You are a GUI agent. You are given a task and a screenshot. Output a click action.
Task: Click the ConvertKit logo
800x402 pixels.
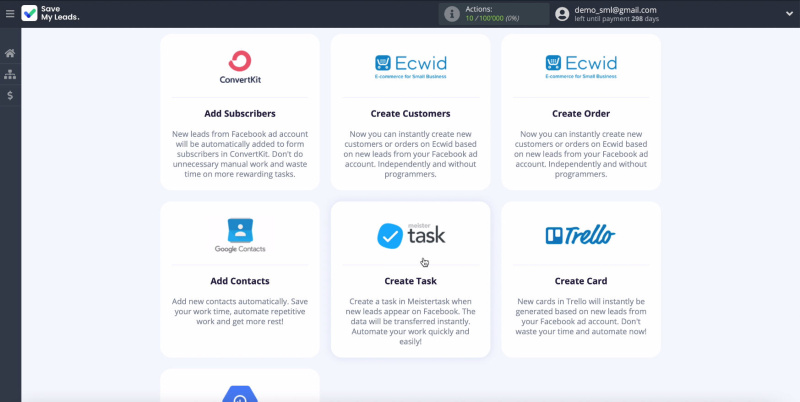coord(240,67)
